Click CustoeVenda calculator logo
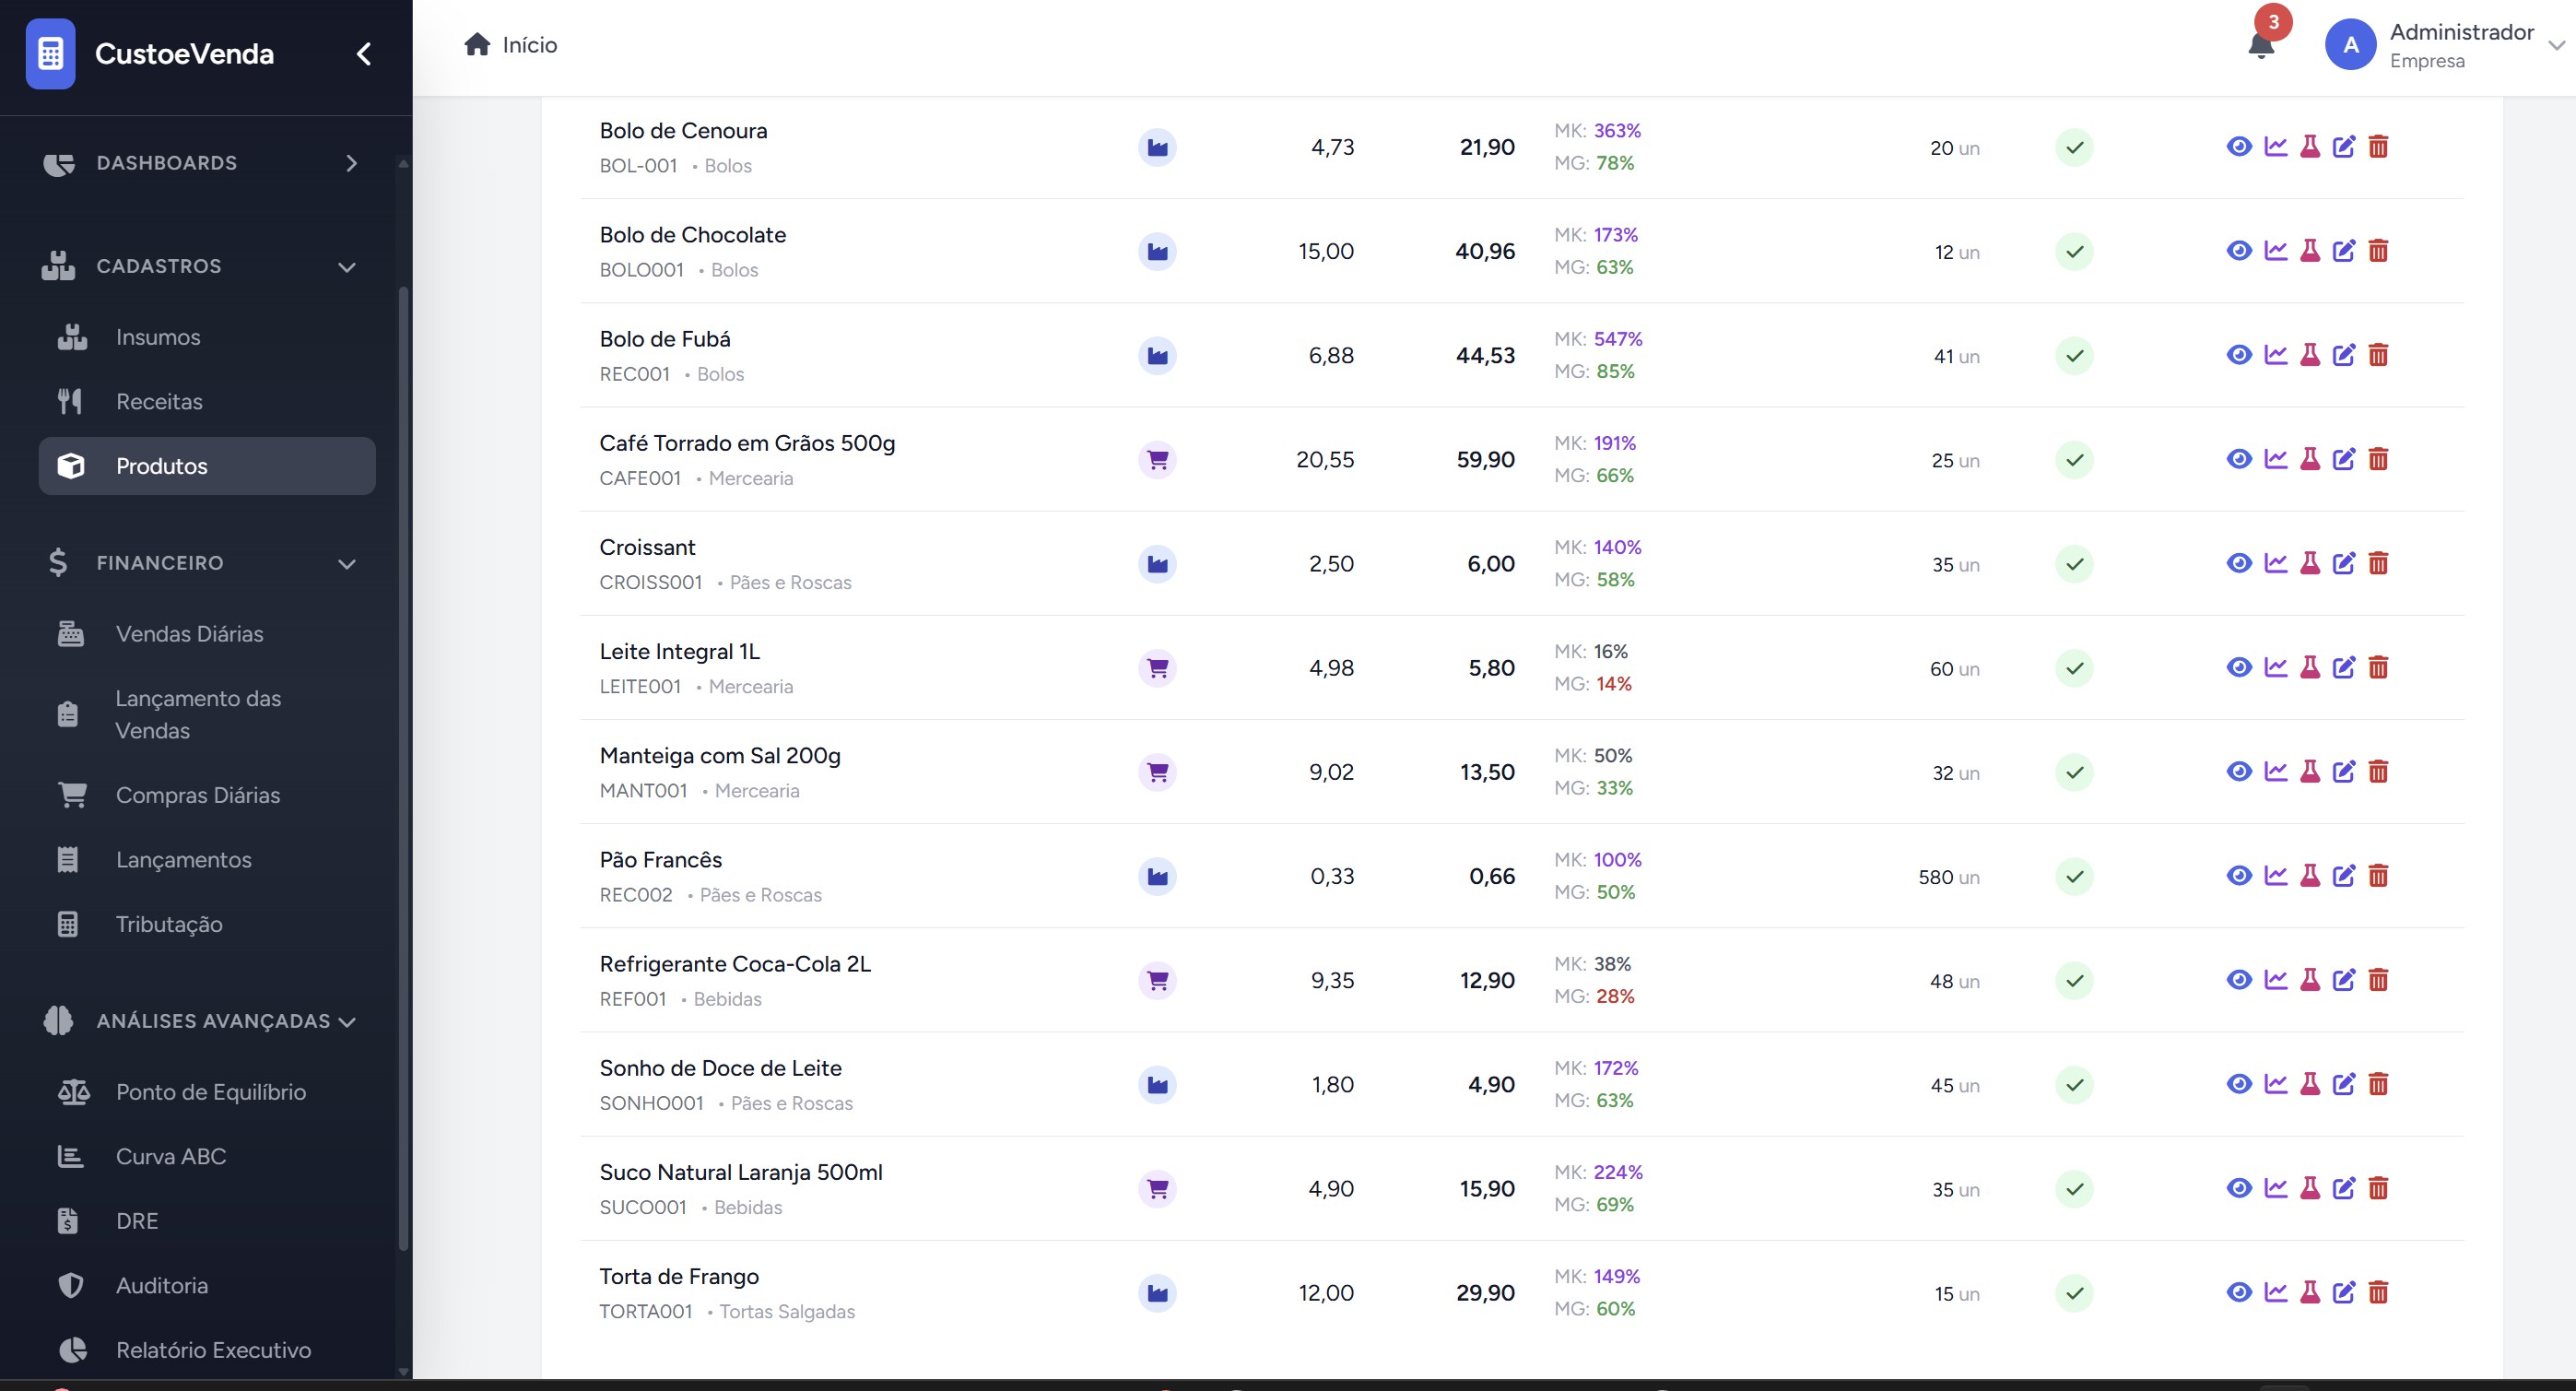 pos(50,53)
